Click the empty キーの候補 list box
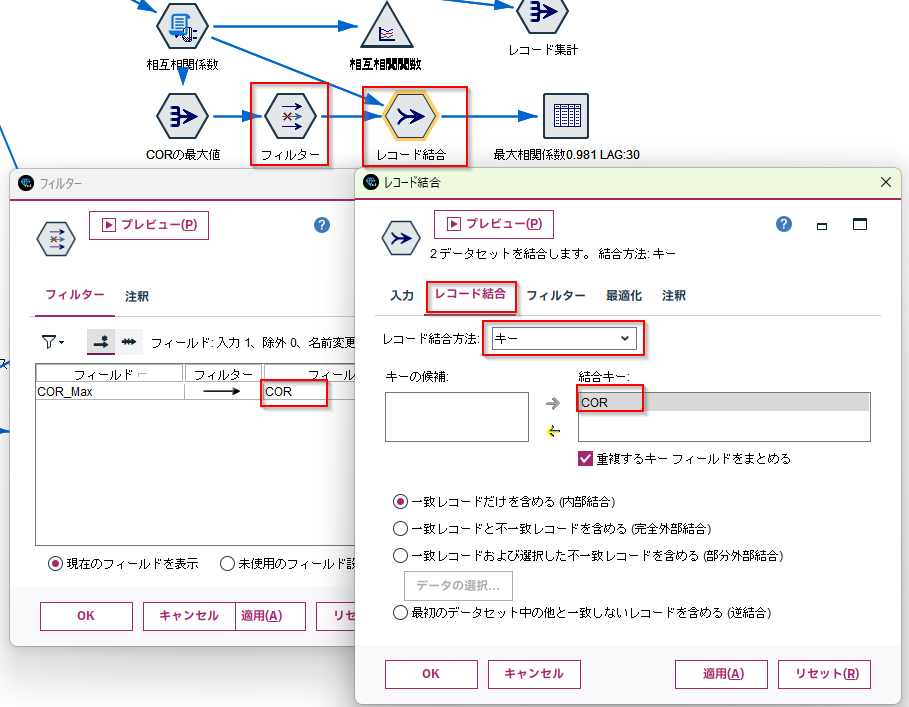 [457, 417]
